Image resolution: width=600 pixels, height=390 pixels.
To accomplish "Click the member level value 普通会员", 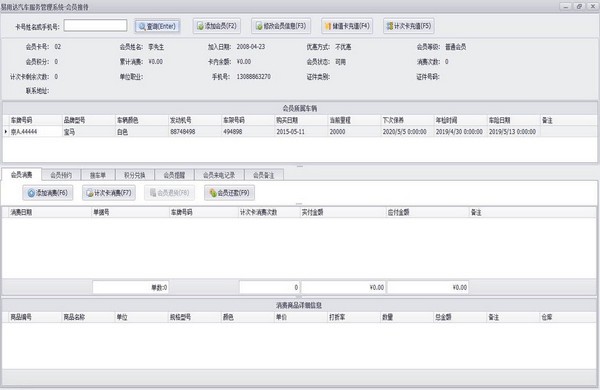I will point(456,47).
